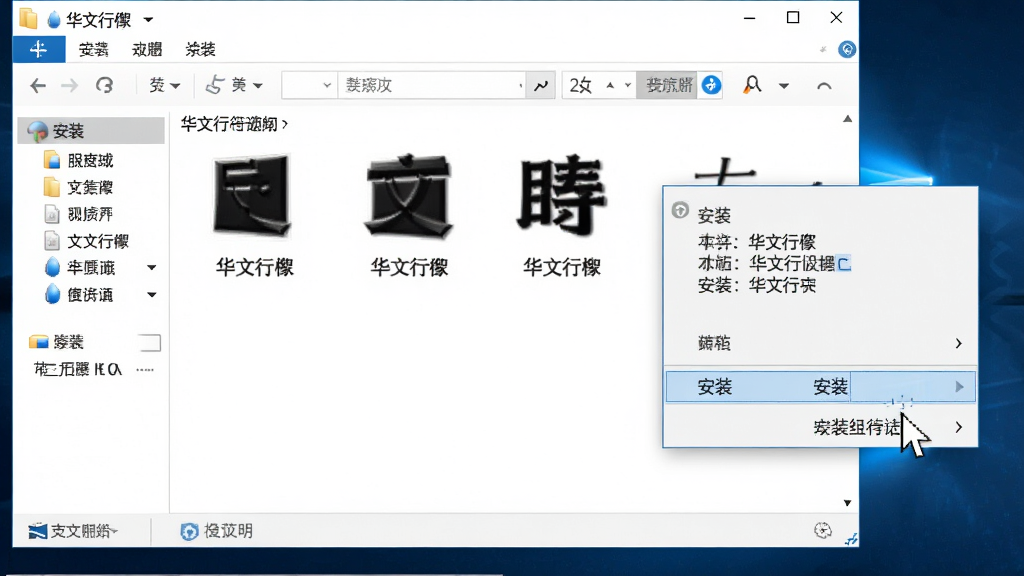
Task: Click the small pin icon beside the help icon
Action: point(823,50)
